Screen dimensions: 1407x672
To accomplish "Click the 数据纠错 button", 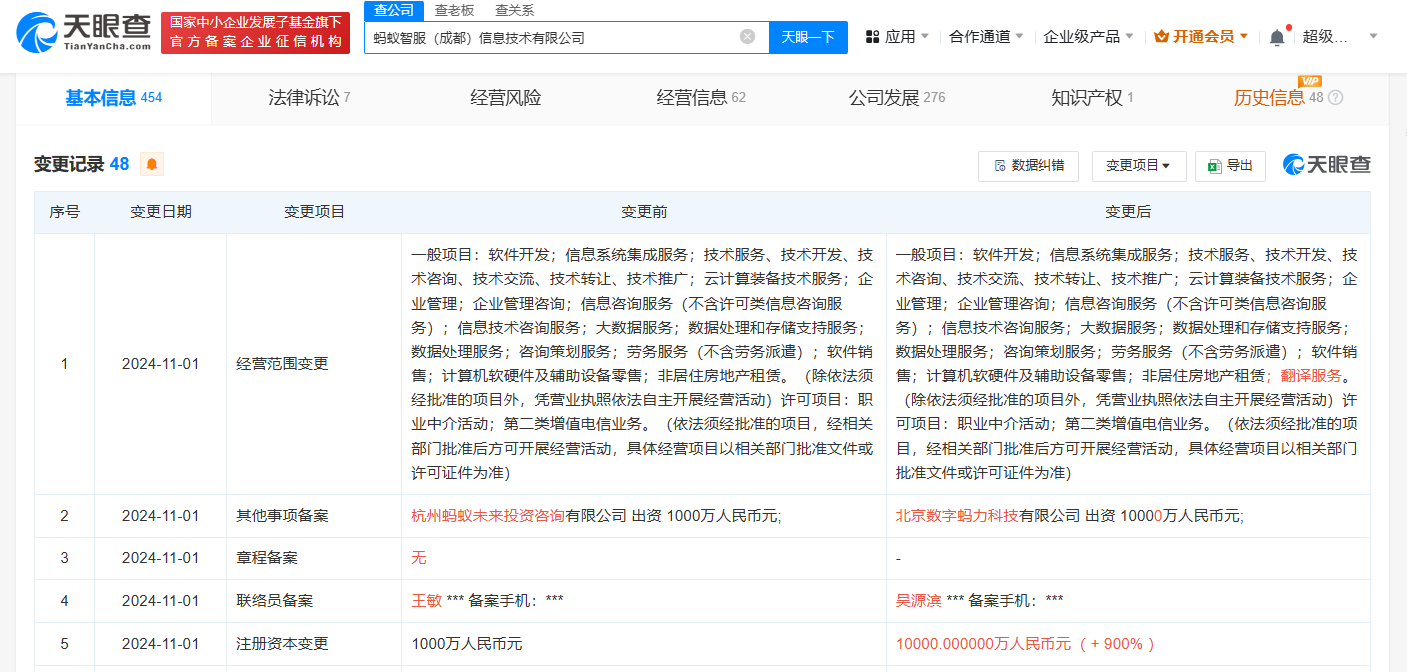I will [x=1028, y=166].
